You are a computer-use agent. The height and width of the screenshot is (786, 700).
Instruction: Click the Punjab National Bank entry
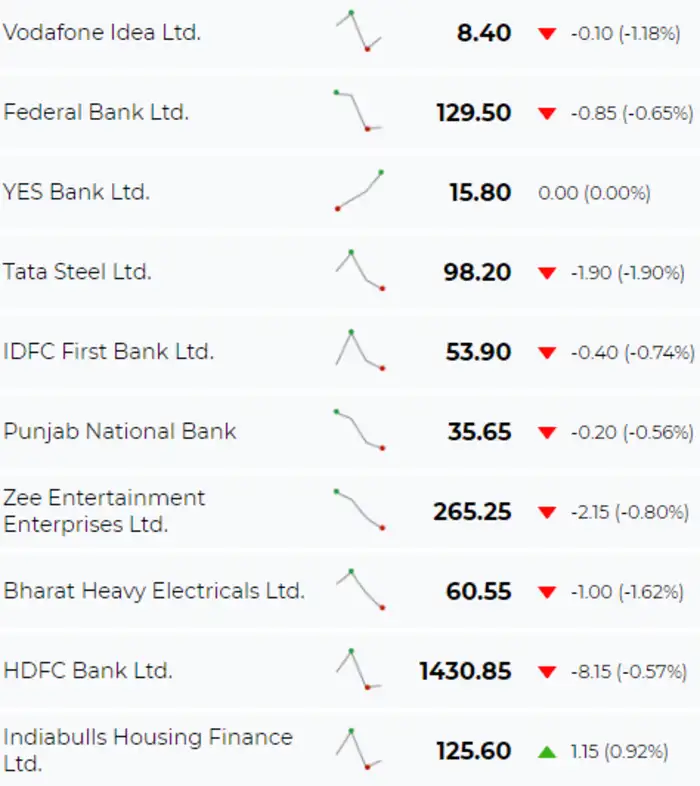[120, 432]
